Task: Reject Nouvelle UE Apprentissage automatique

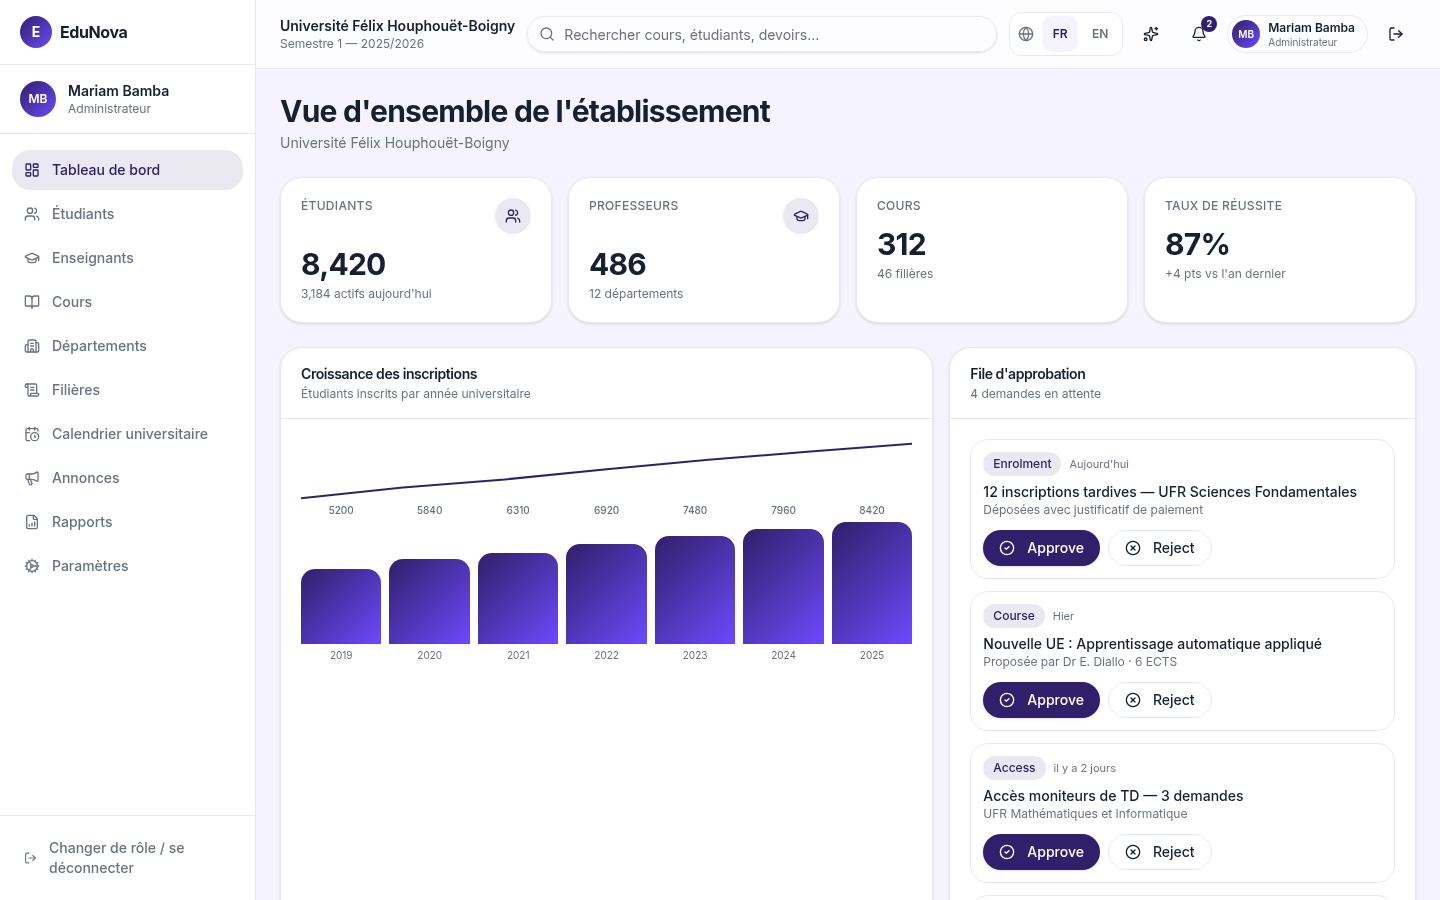Action: [1160, 700]
